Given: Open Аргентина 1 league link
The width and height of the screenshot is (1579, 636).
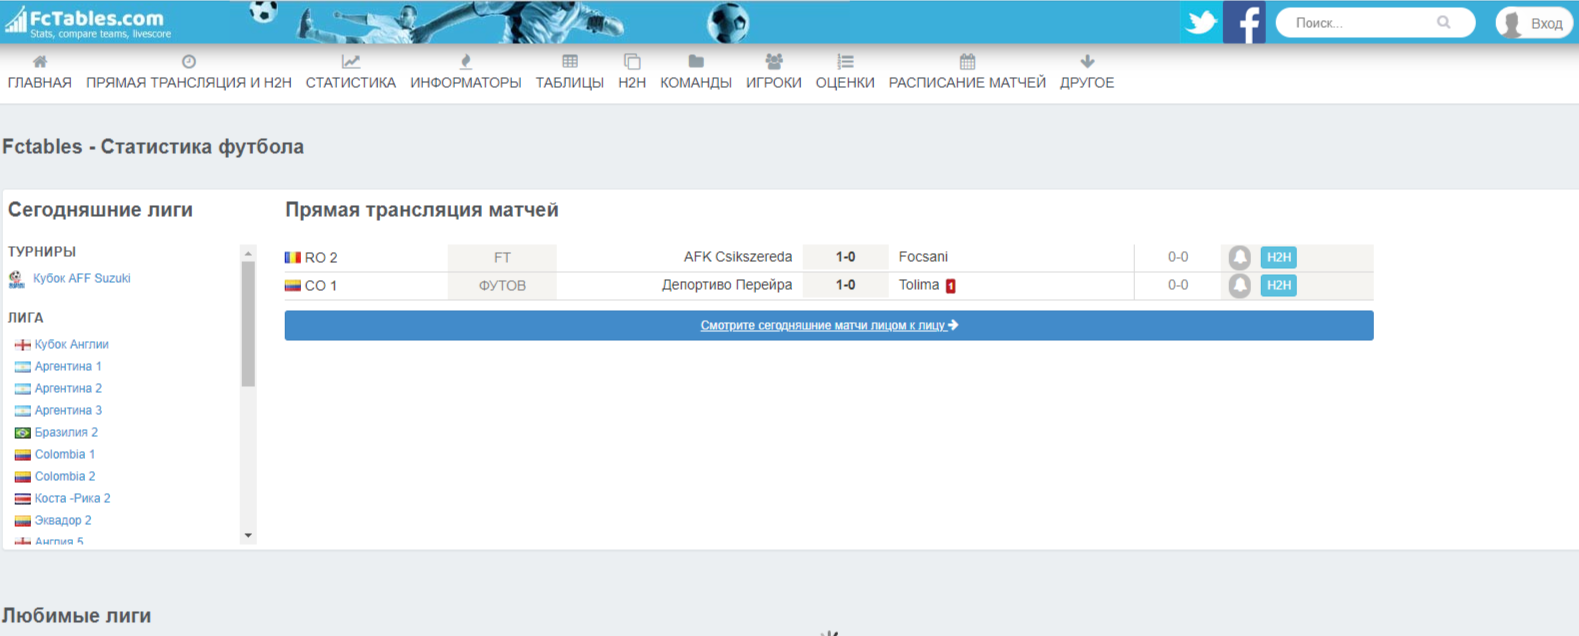Looking at the screenshot, I should [x=68, y=366].
